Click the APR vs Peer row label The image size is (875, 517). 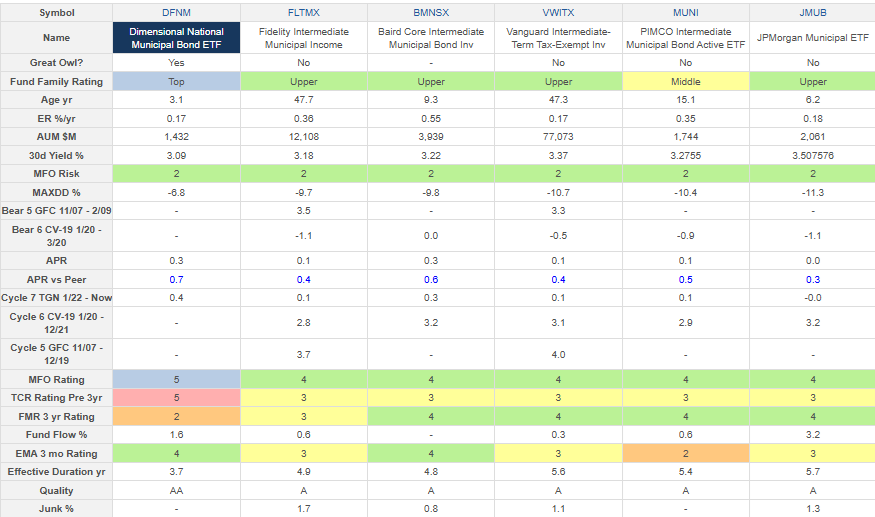click(56, 278)
